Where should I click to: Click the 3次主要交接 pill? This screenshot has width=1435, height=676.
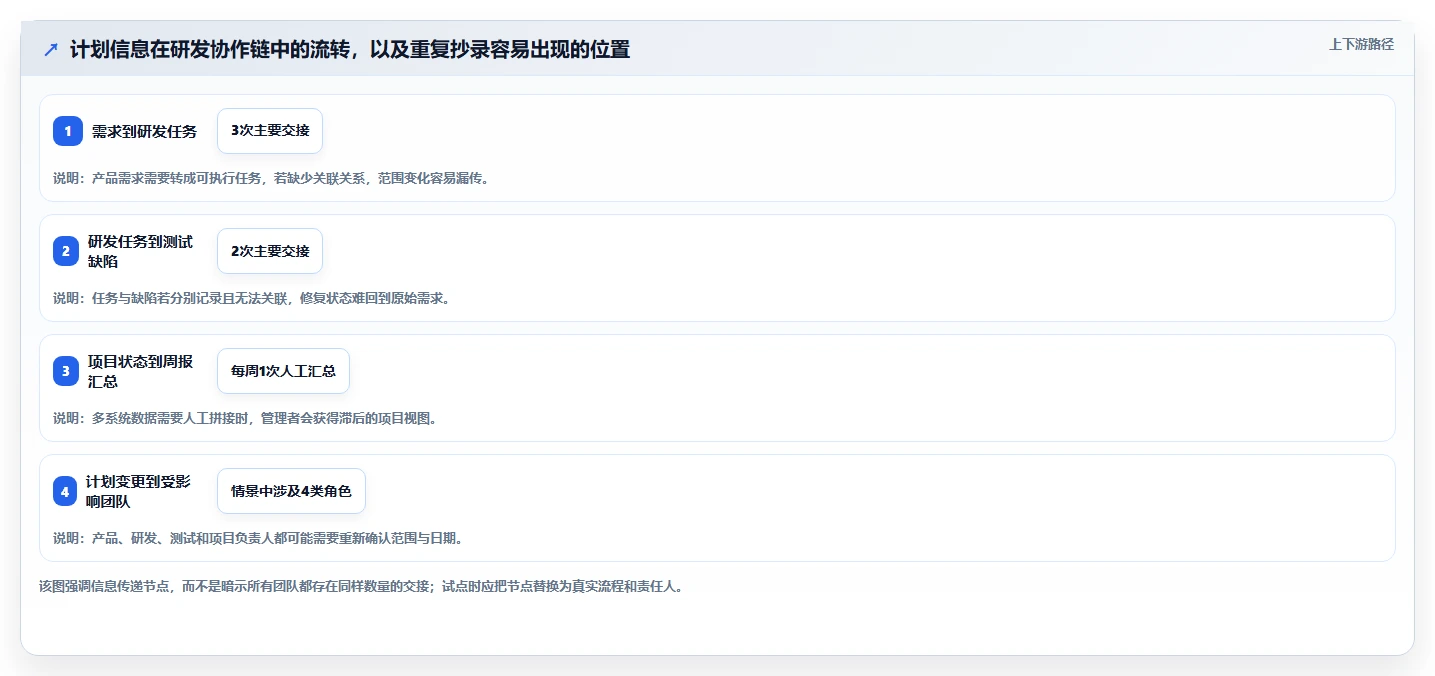(270, 131)
